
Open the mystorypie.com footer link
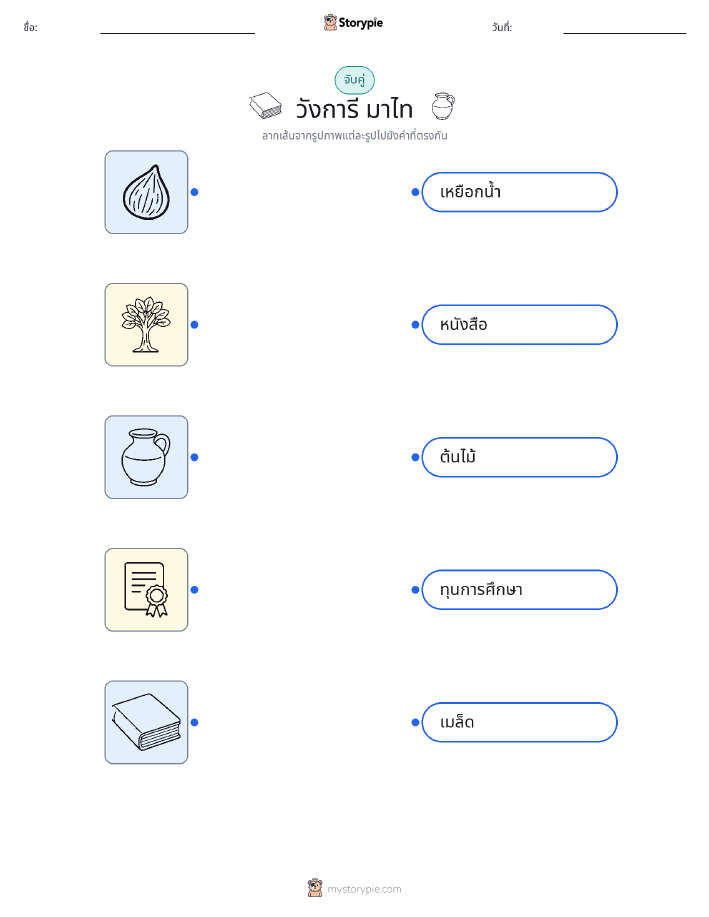[x=364, y=889]
